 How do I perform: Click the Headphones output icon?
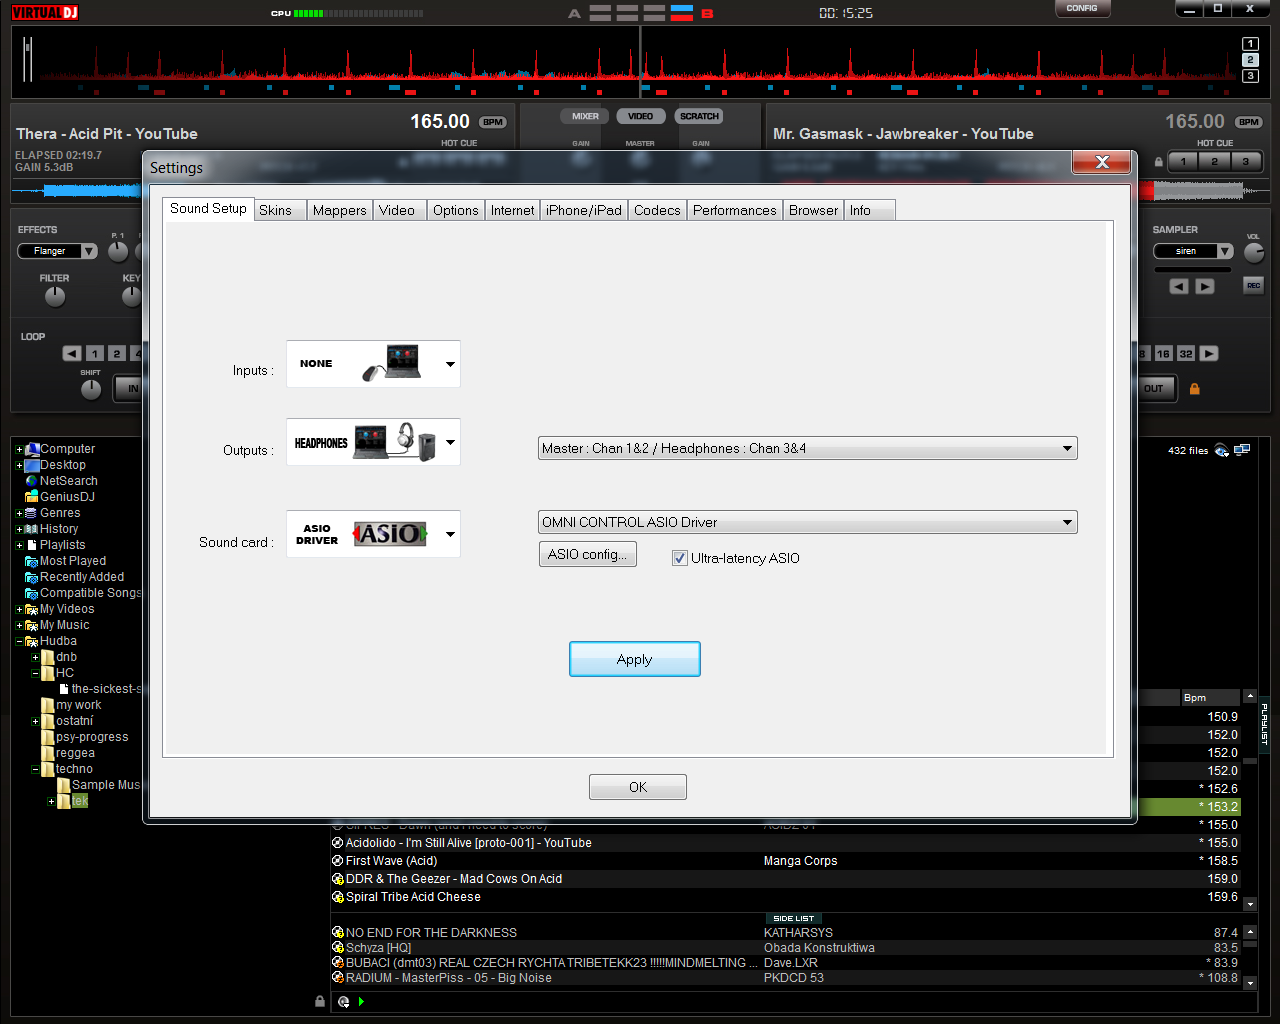click(x=396, y=442)
